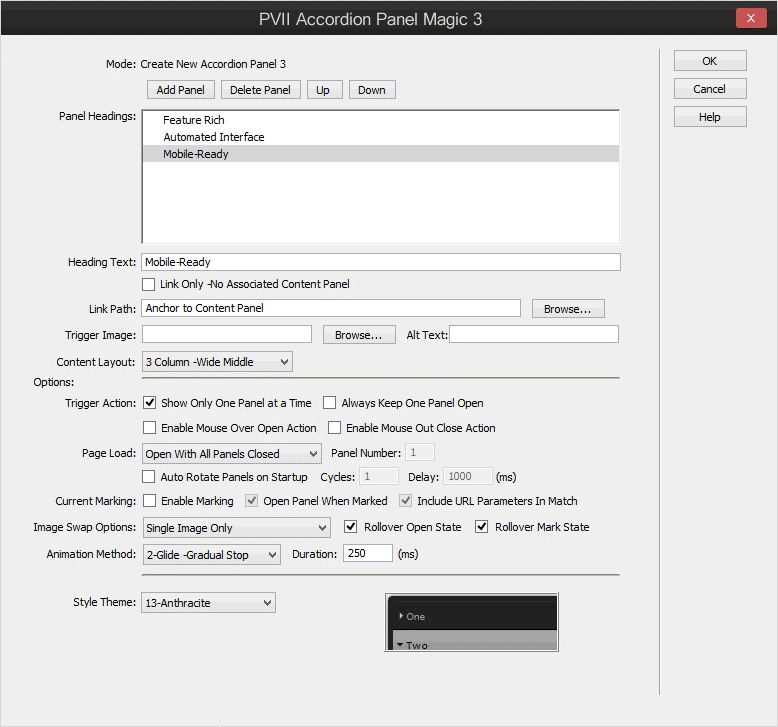Open the Page Load dropdown
Image resolution: width=778 pixels, height=727 pixels.
pyautogui.click(x=232, y=454)
